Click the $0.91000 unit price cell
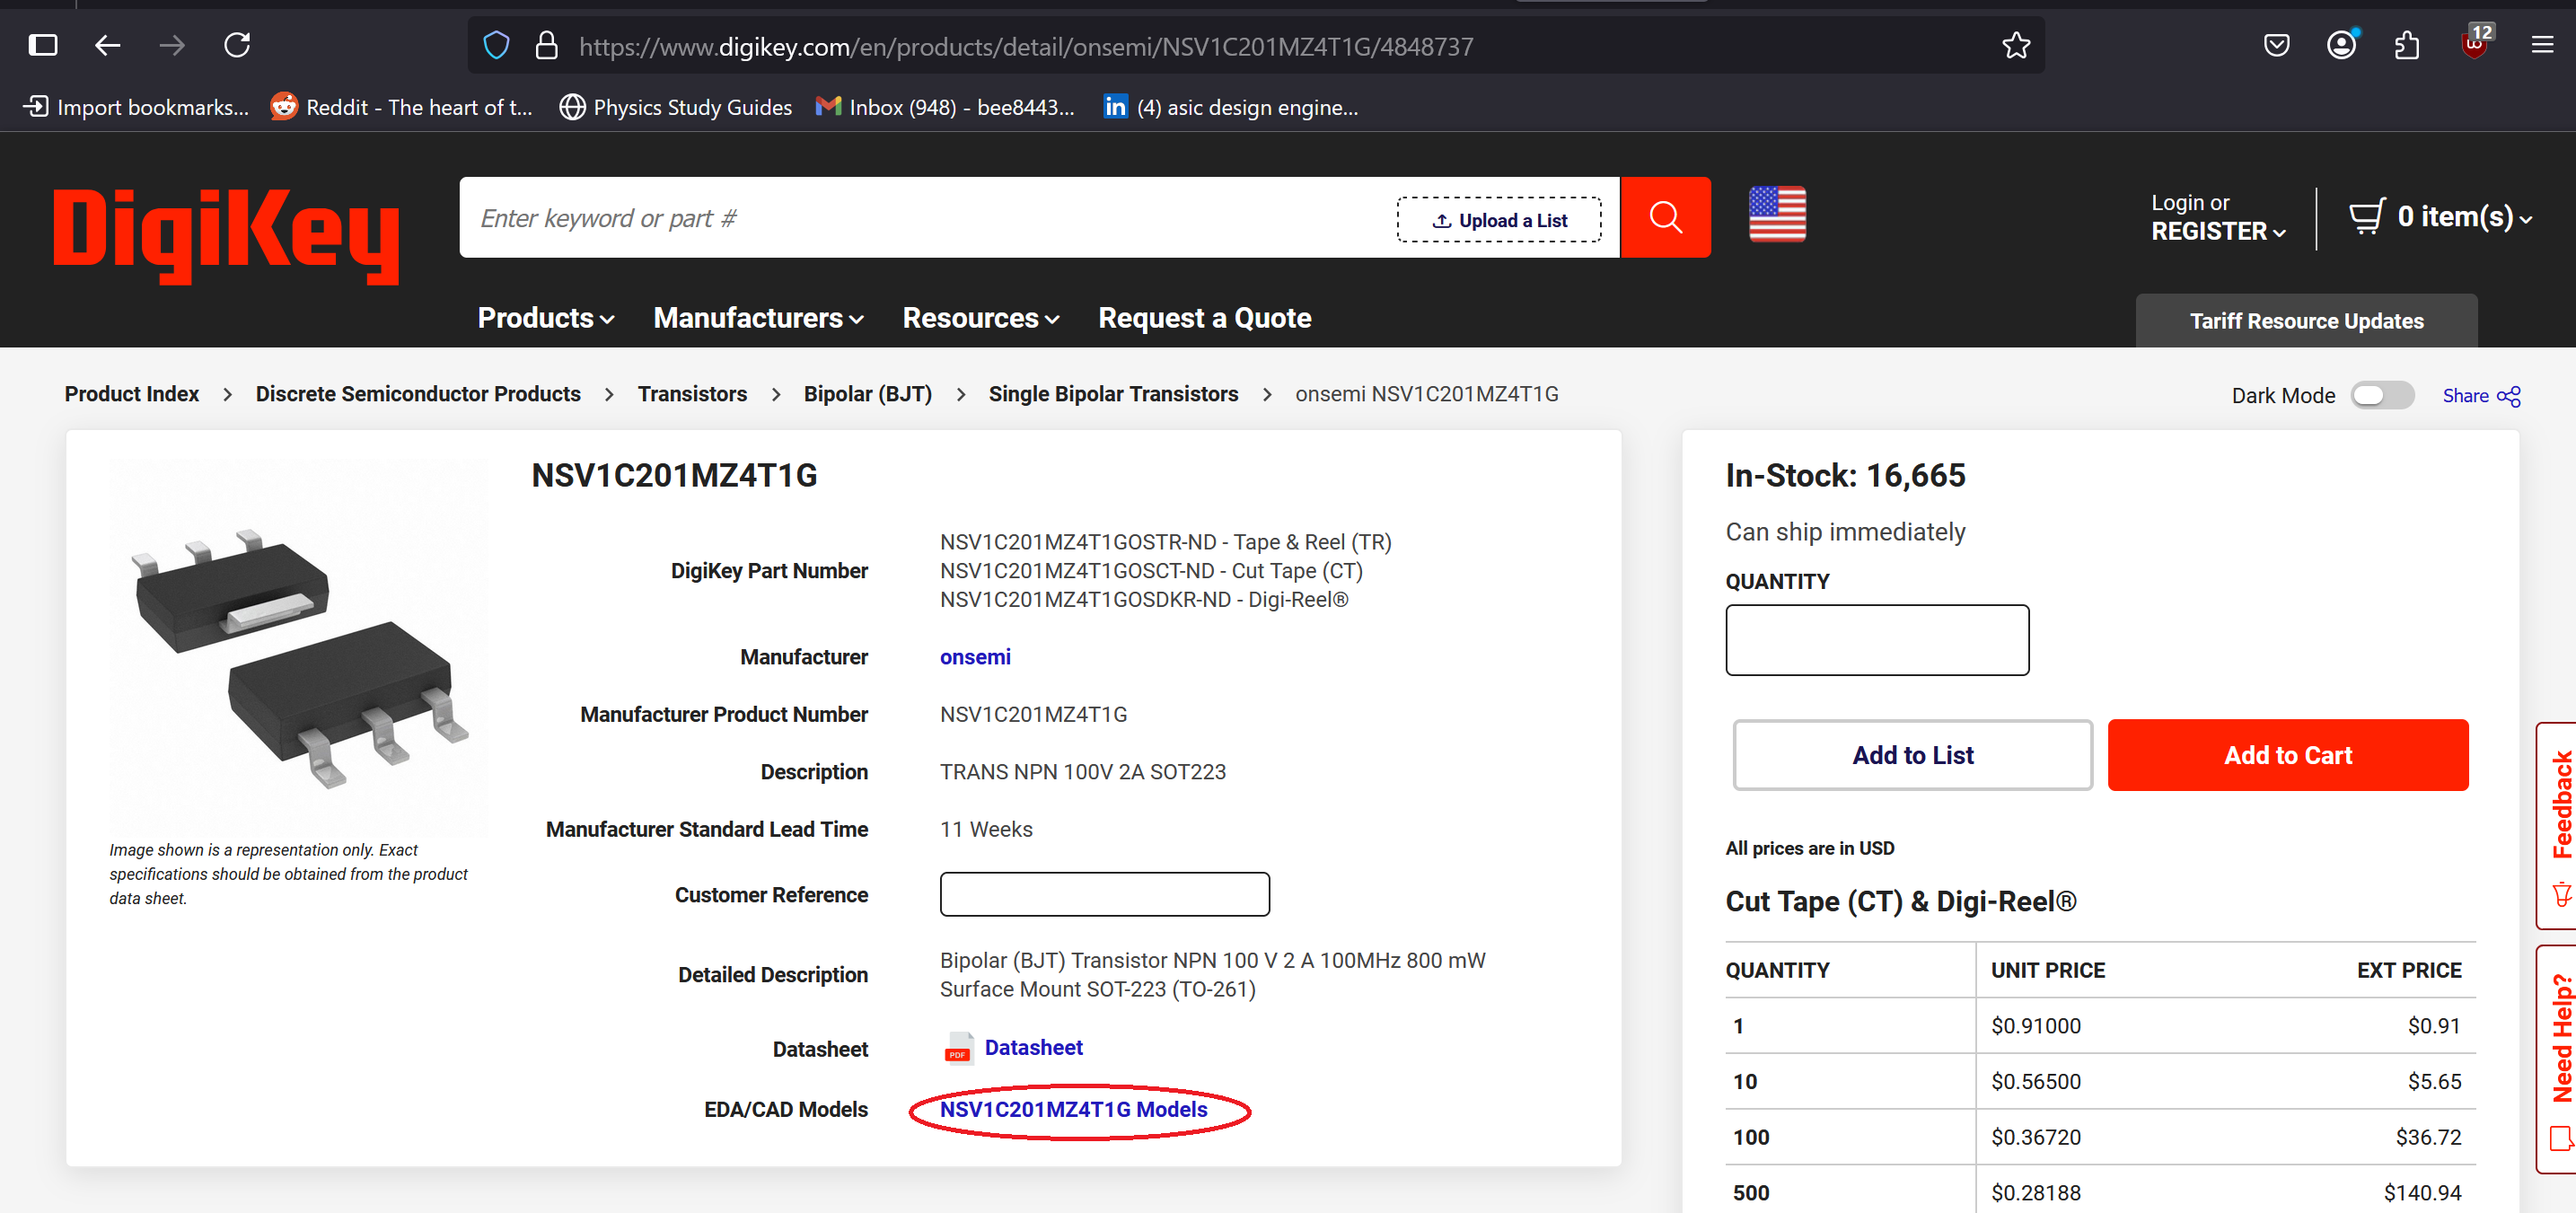2576x1213 pixels. tap(2035, 1025)
